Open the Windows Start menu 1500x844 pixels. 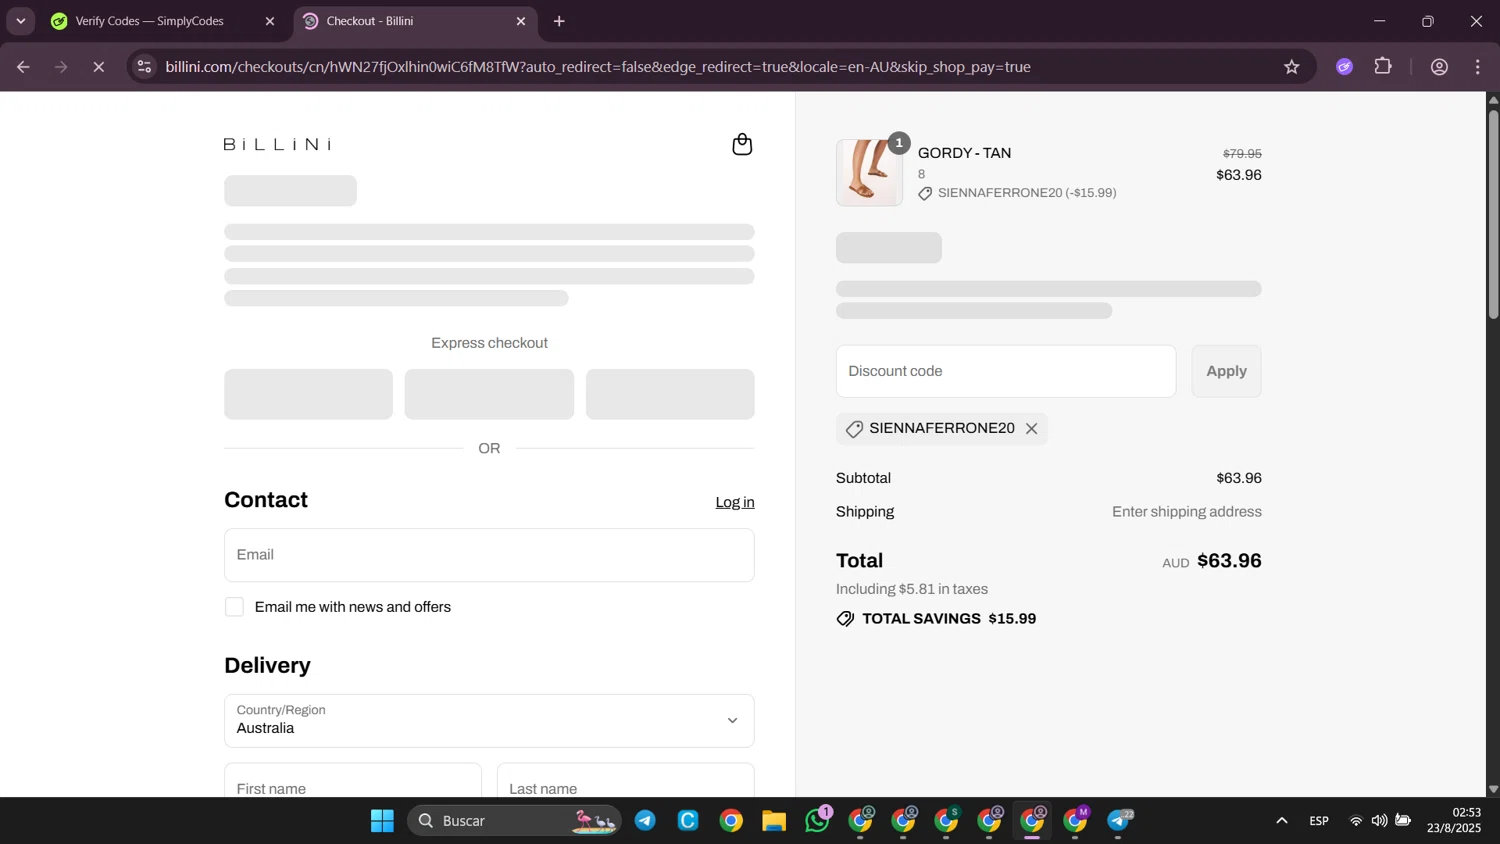(382, 821)
